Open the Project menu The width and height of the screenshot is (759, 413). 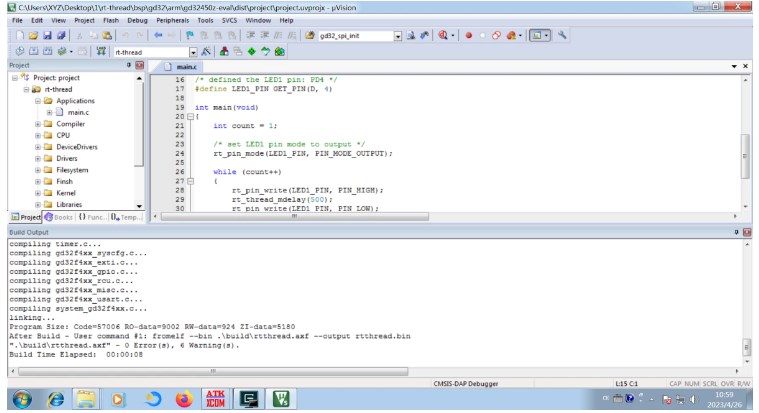pyautogui.click(x=84, y=20)
